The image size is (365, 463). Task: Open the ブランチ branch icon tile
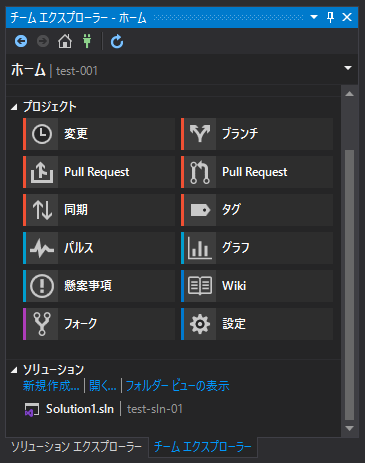[257, 134]
